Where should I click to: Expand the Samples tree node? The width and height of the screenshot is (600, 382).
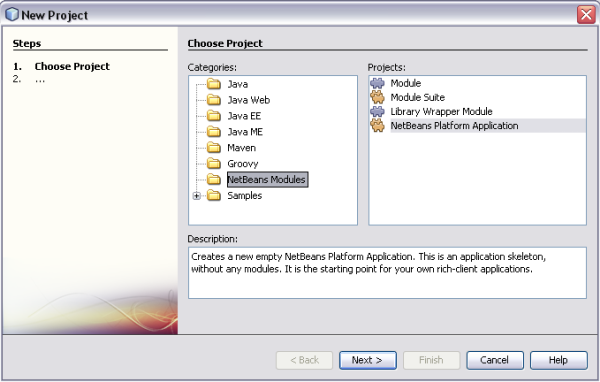tap(196, 196)
